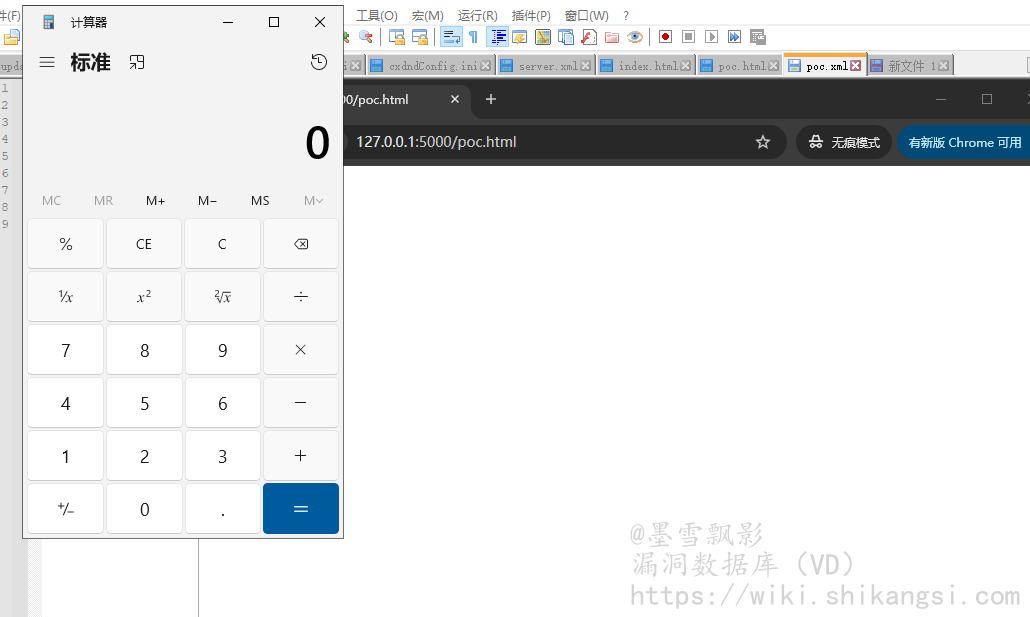Toggle the indent guide toolbar button
This screenshot has height=617, width=1030.
[x=497, y=37]
